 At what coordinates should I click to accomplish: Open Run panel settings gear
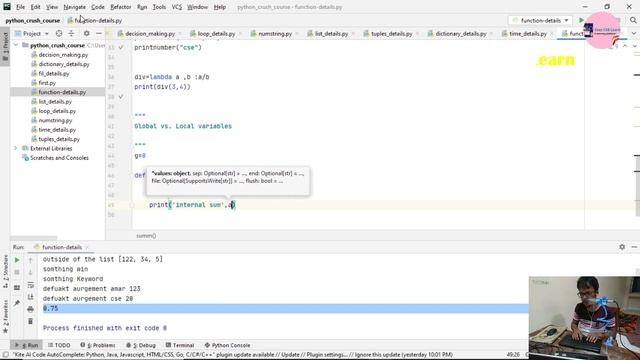(x=622, y=247)
